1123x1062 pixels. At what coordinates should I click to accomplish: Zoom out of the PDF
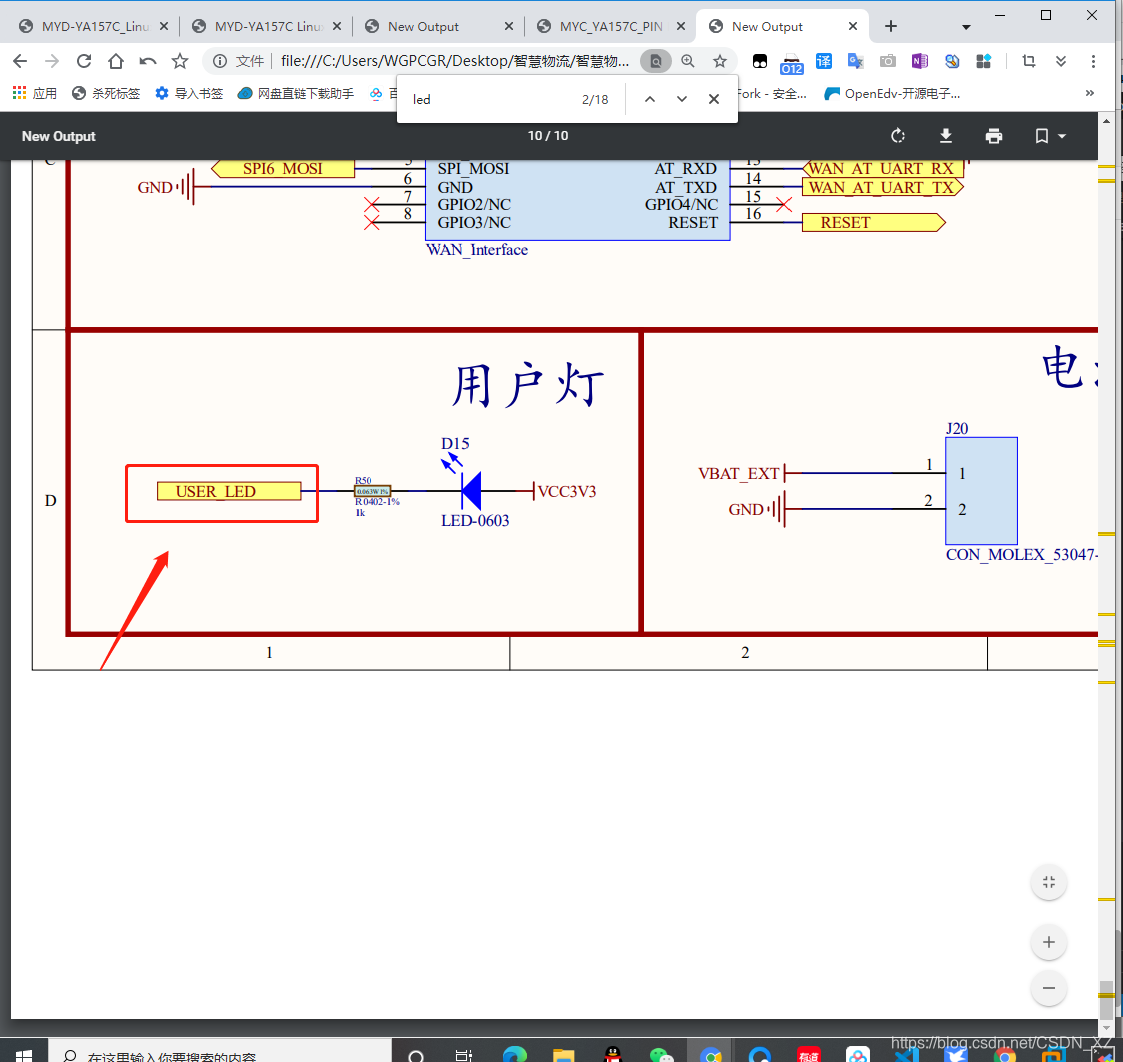(x=1049, y=988)
